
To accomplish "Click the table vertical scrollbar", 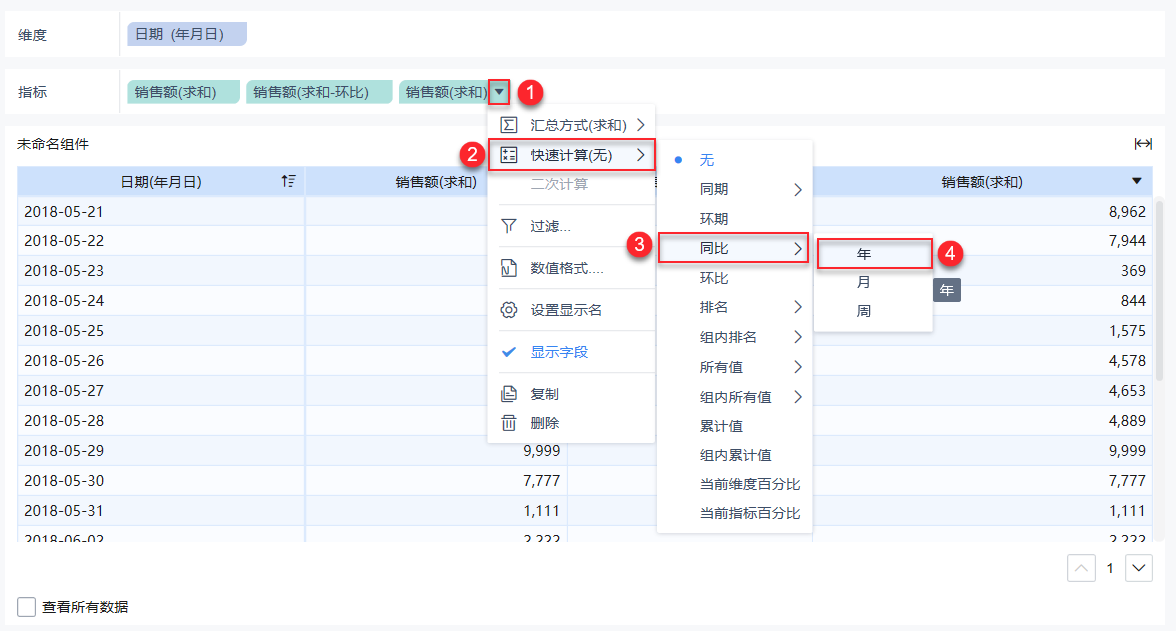I will coord(1159,290).
